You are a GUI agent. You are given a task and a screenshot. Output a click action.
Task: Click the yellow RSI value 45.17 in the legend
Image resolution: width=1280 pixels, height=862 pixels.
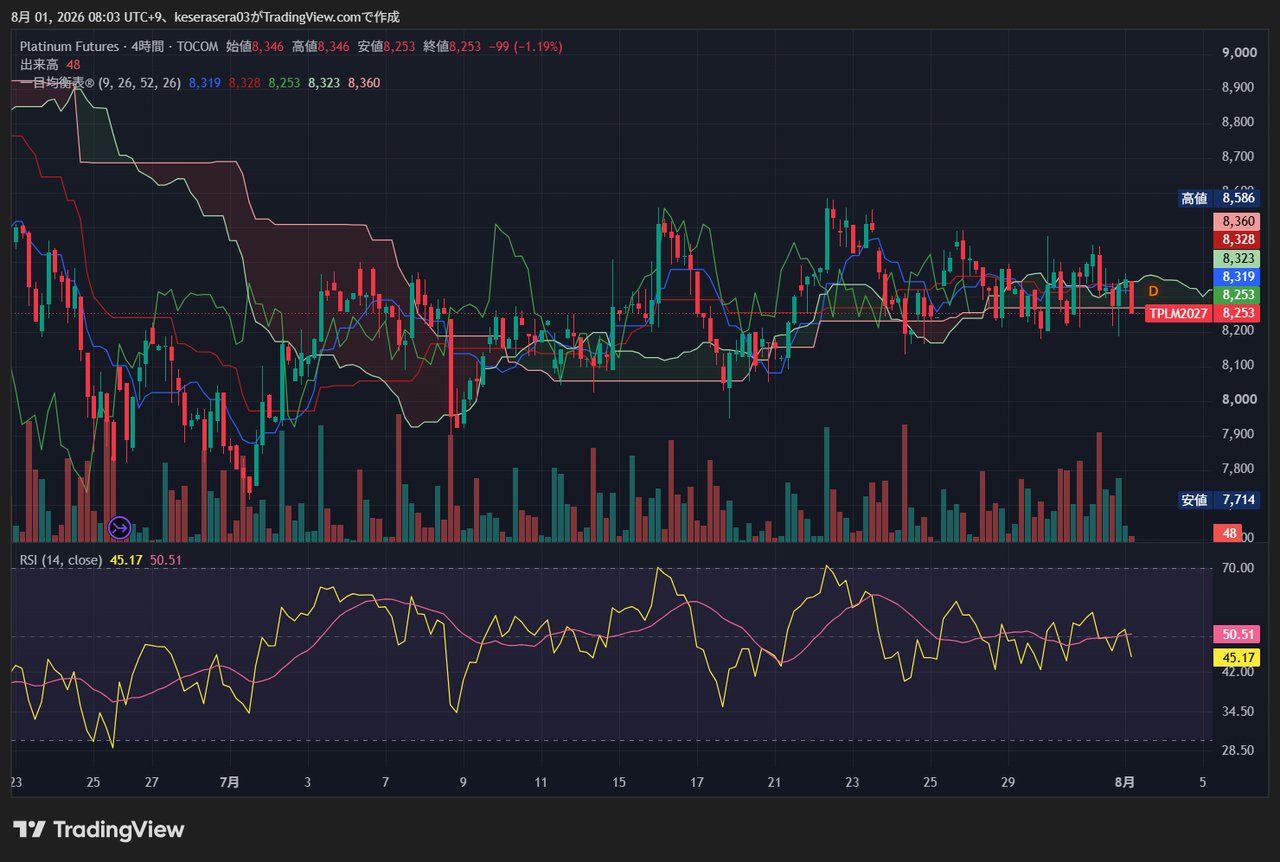pyautogui.click(x=126, y=560)
